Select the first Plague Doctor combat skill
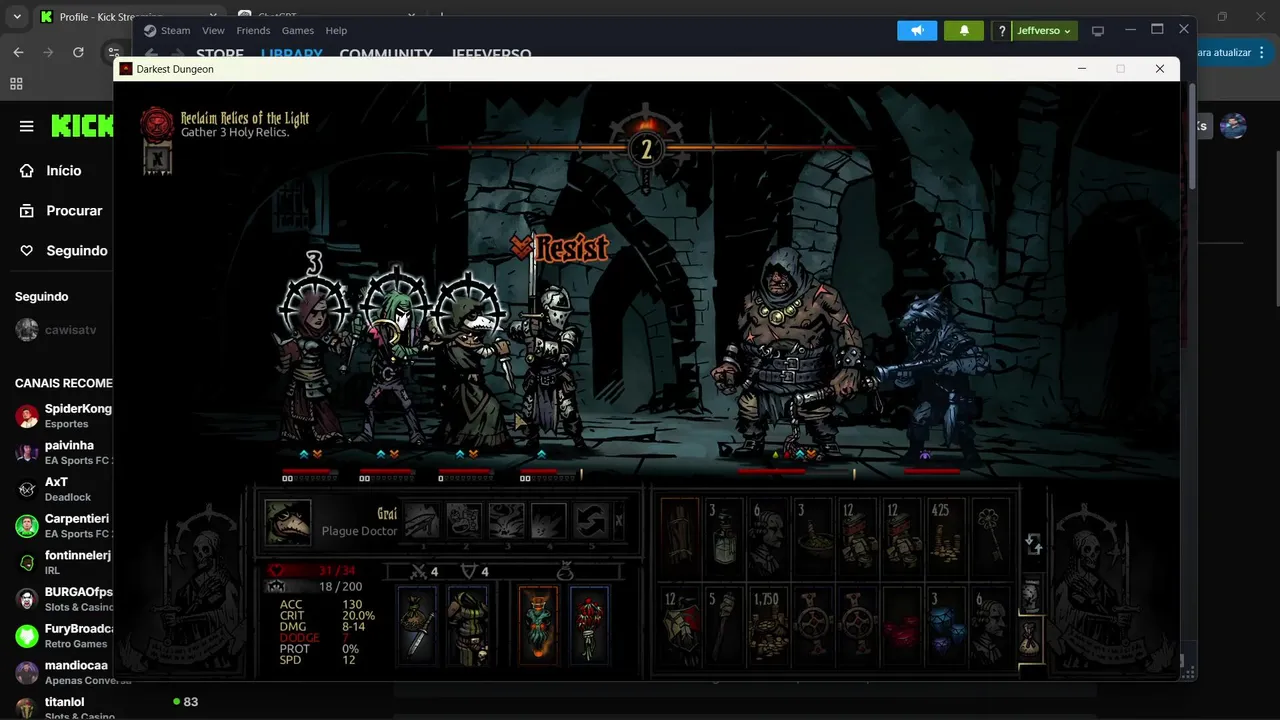Viewport: 1280px width, 720px height. click(x=422, y=520)
